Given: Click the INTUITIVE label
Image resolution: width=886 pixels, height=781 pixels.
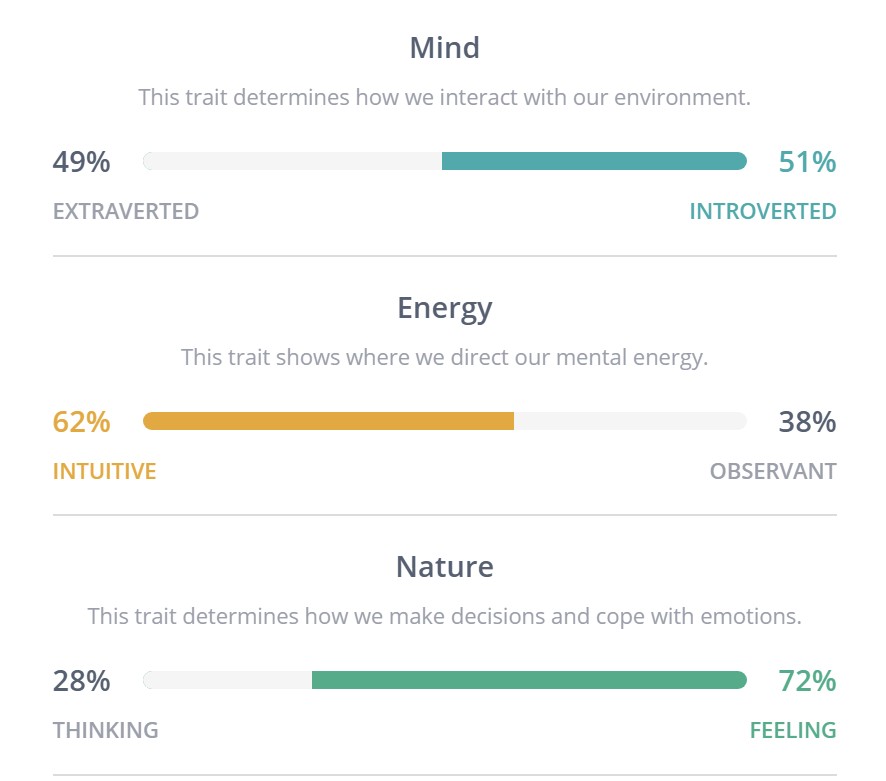Looking at the screenshot, I should pyautogui.click(x=104, y=471).
